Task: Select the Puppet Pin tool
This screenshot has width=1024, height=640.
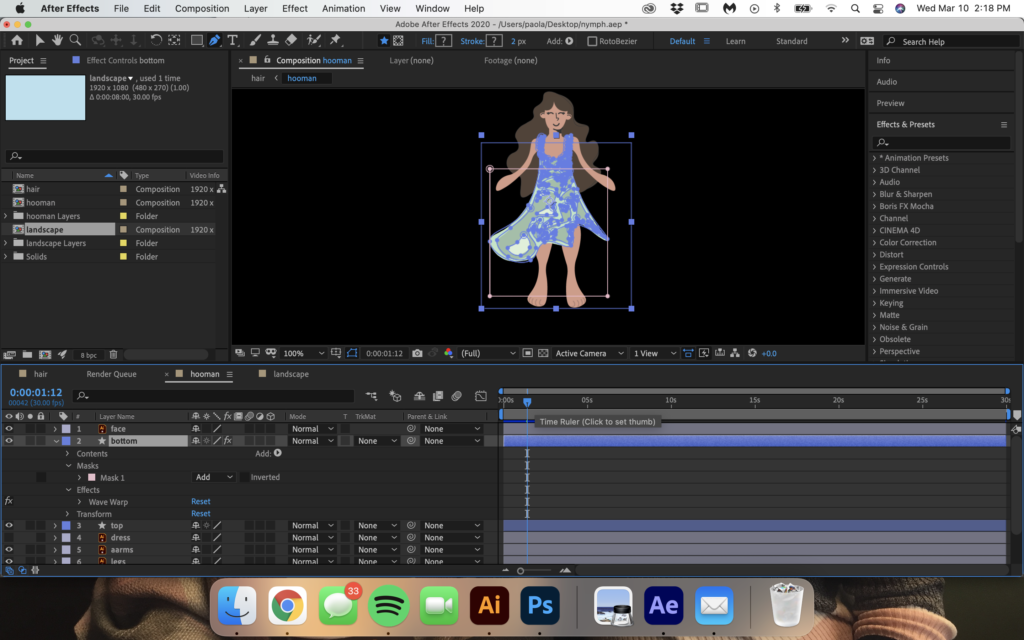Action: (x=335, y=41)
